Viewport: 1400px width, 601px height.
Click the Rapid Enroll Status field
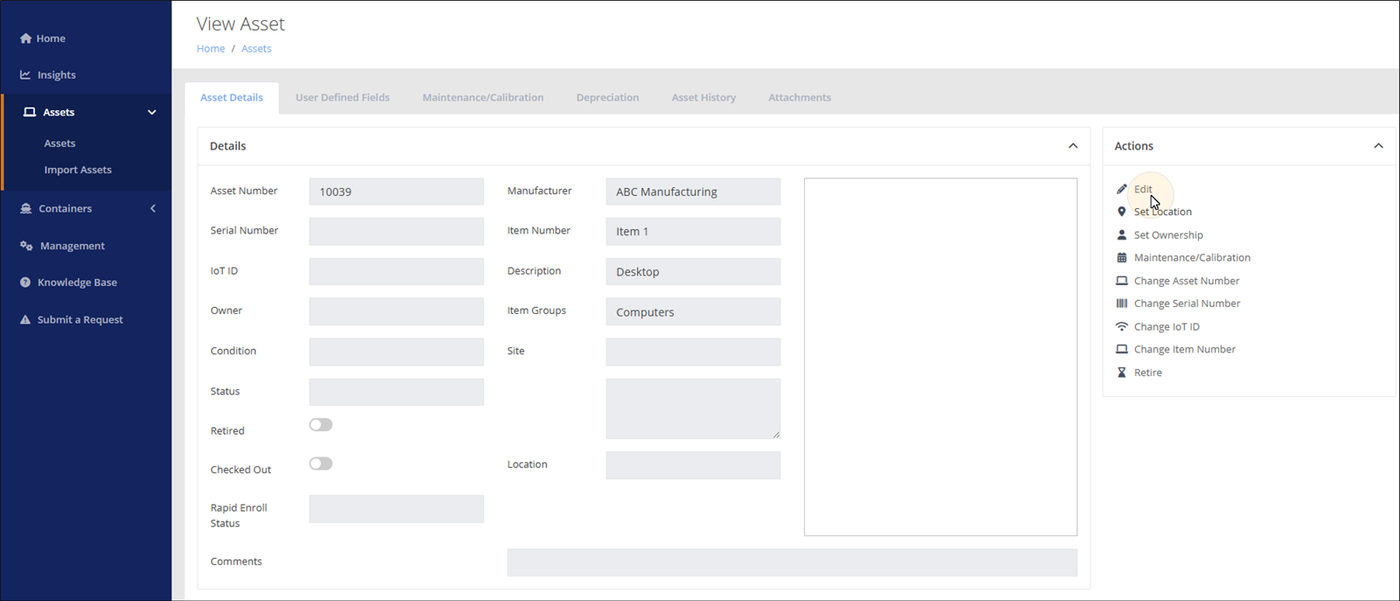(x=396, y=509)
